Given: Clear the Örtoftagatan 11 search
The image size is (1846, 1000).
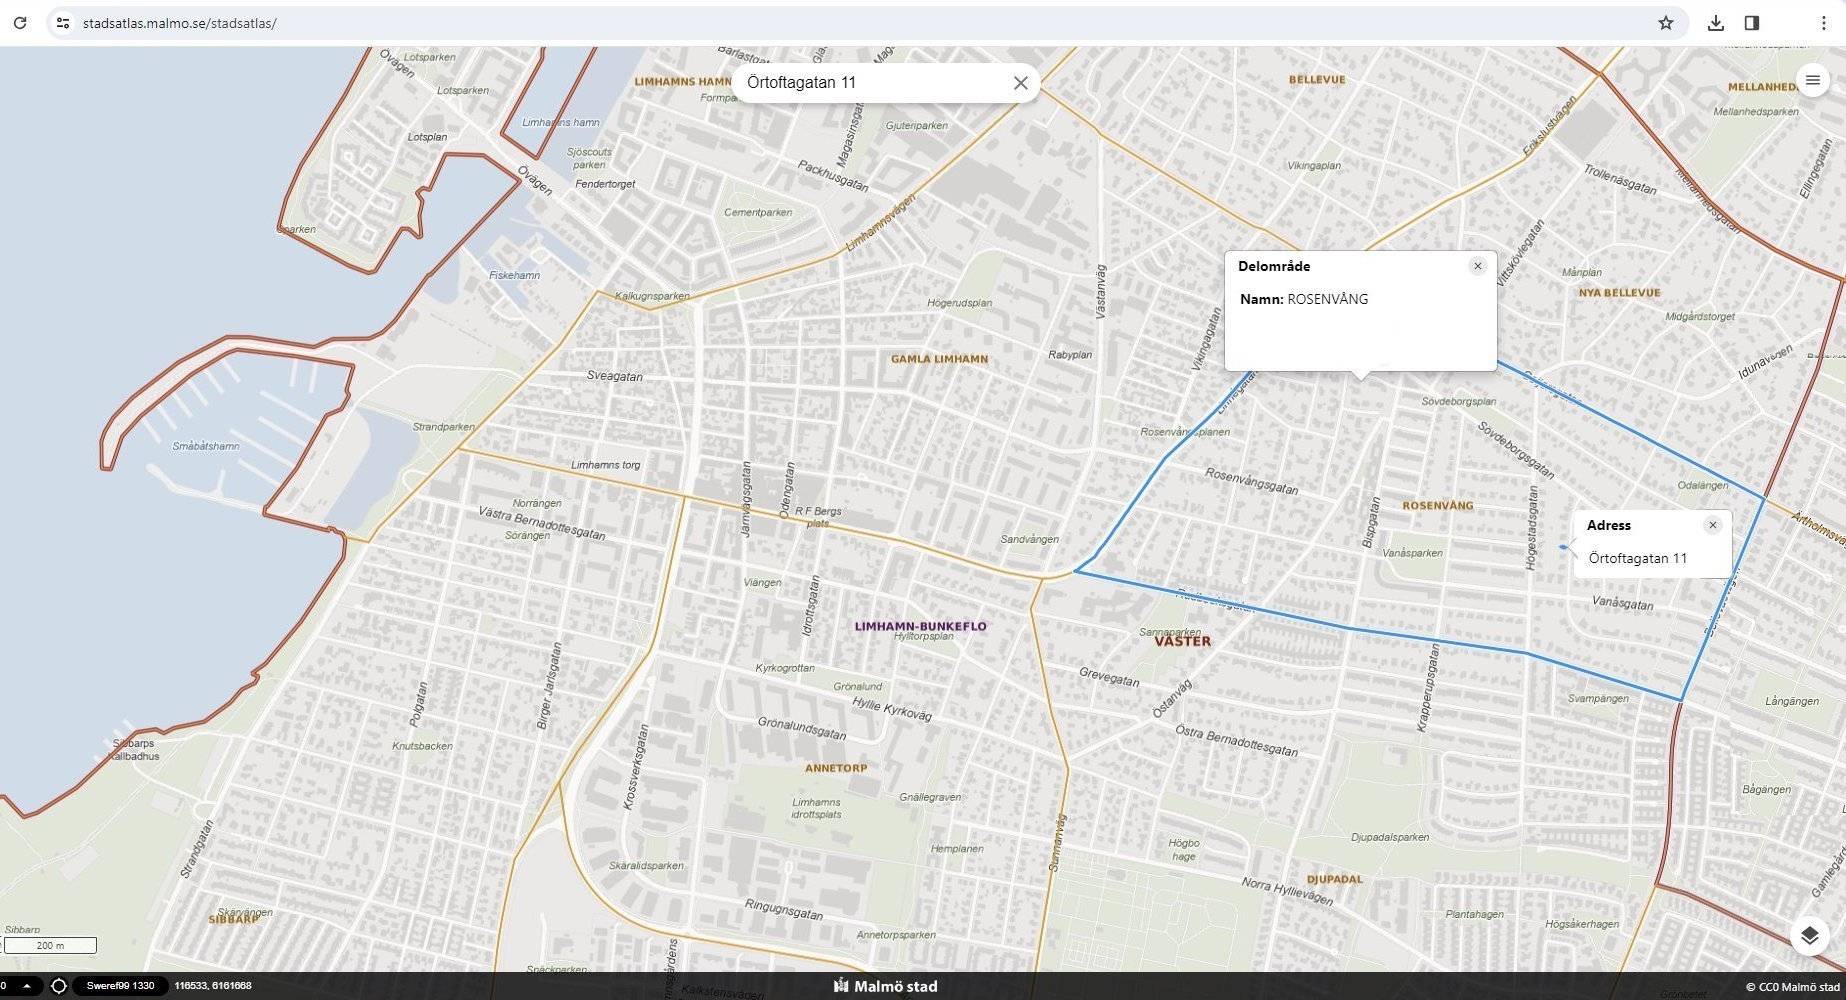Looking at the screenshot, I should [1020, 83].
